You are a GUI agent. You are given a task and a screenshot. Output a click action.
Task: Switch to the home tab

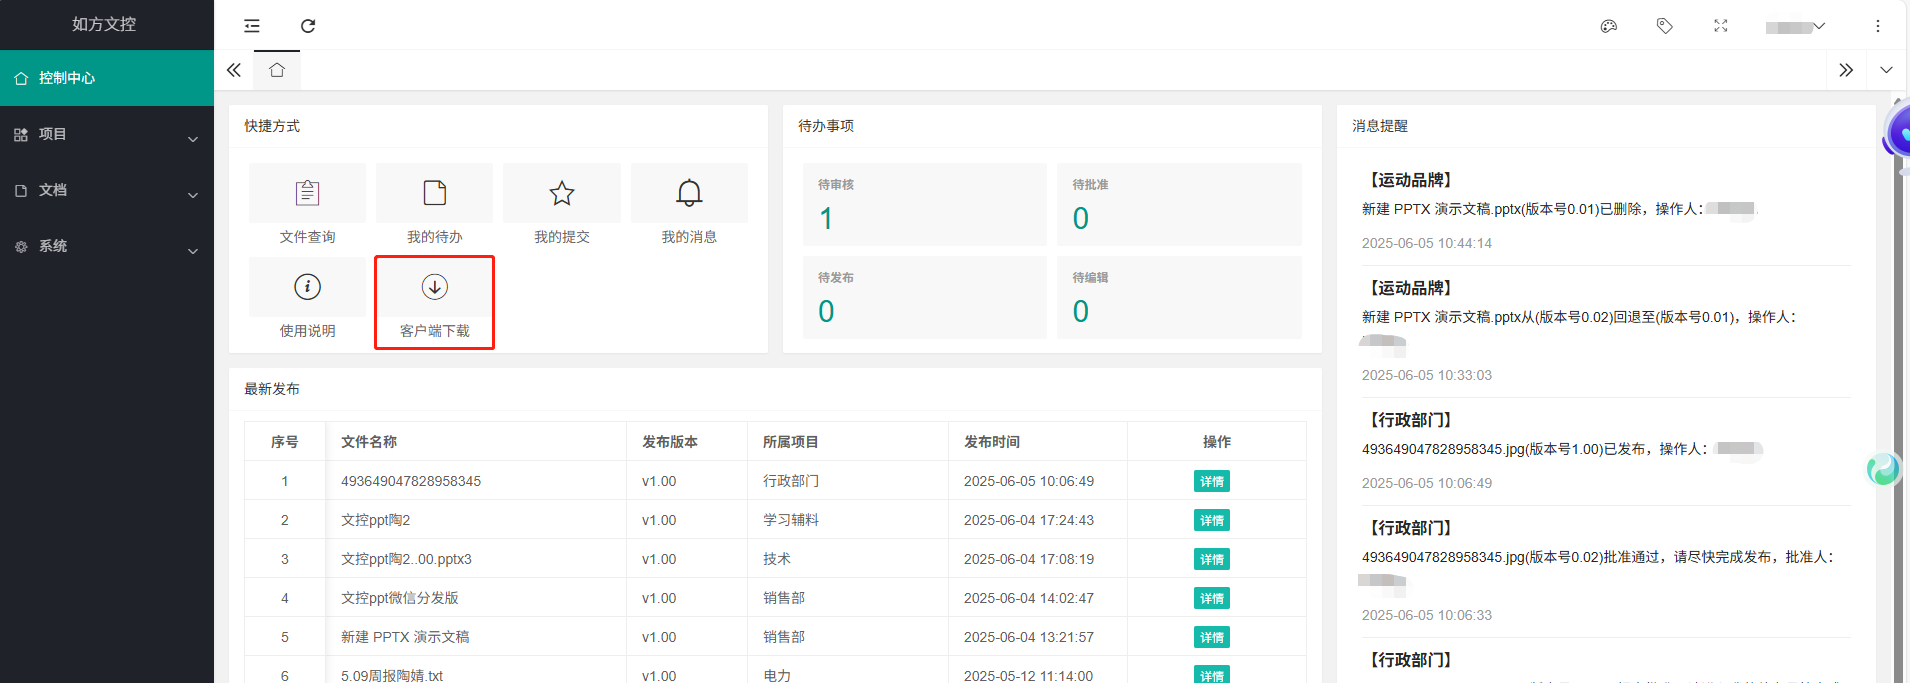pyautogui.click(x=277, y=70)
